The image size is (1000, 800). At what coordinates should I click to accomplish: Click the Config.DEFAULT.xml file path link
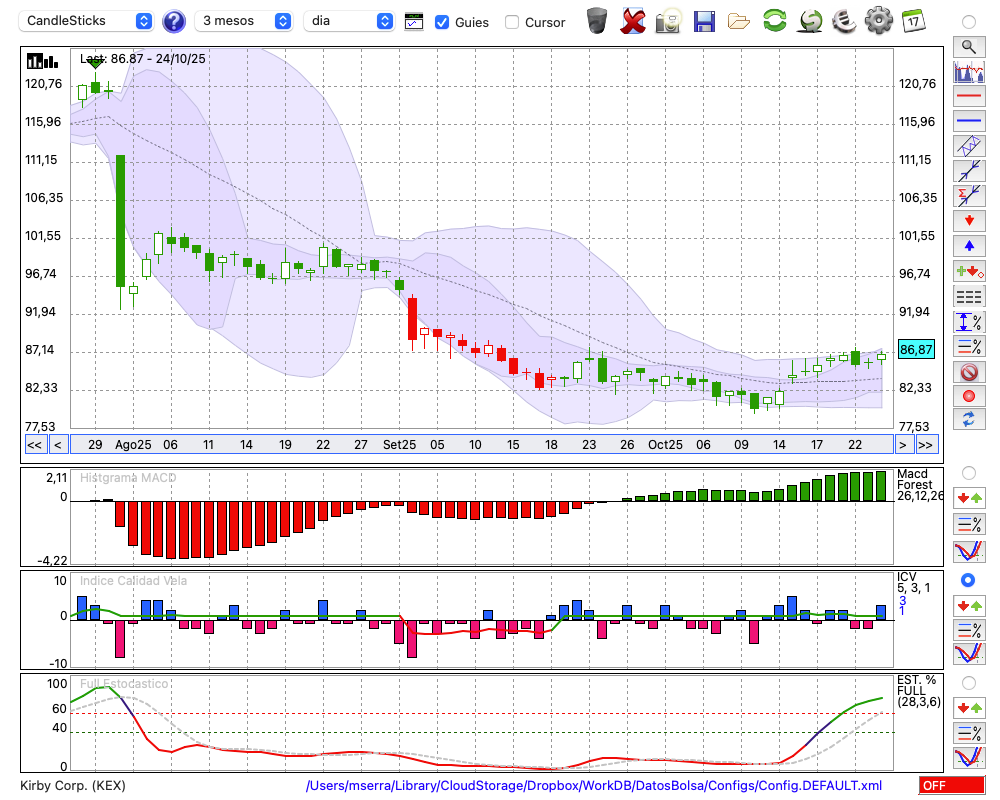[x=594, y=786]
